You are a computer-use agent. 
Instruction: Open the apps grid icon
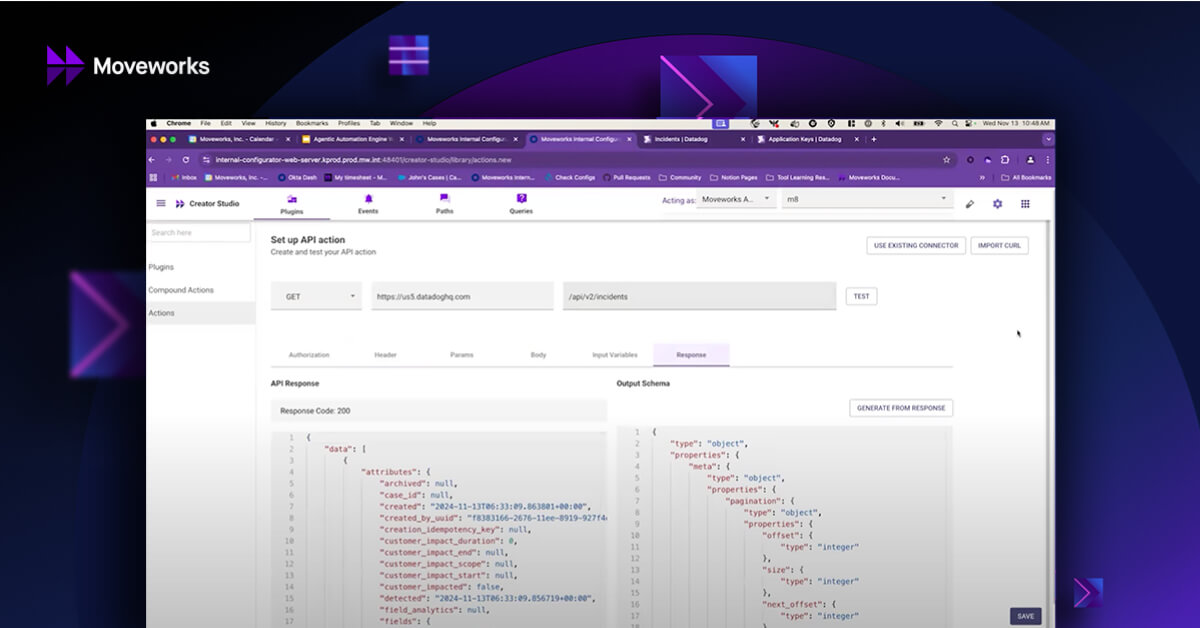point(1025,204)
